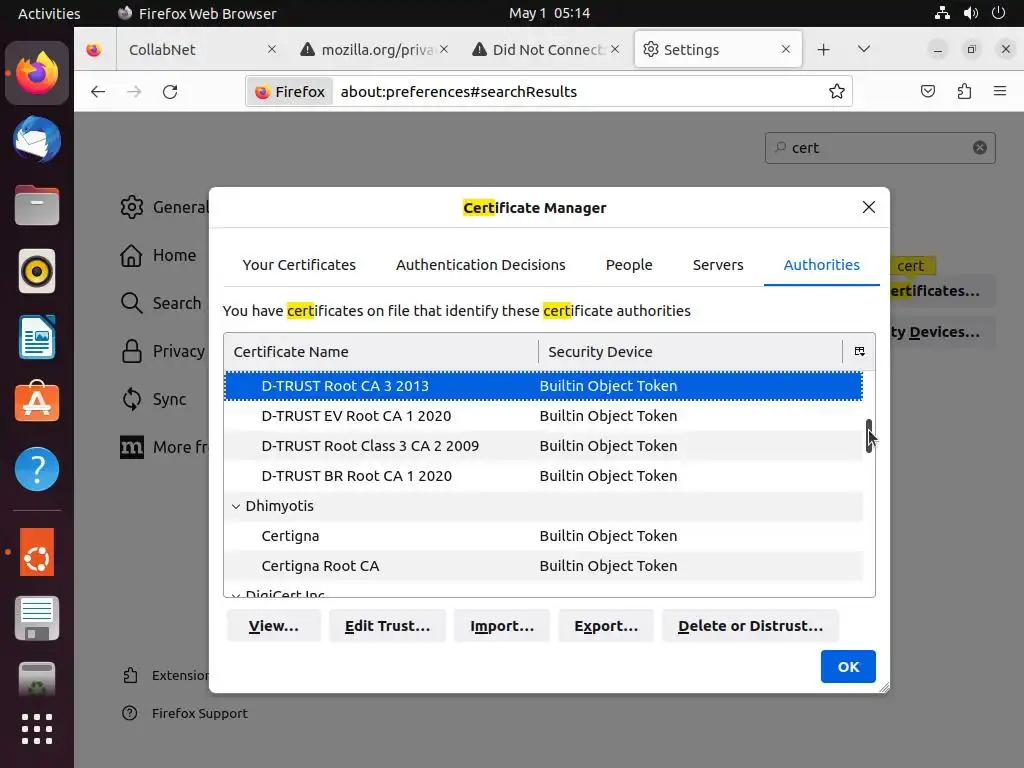Open Rhythmbox music player from the dock

click(37, 271)
